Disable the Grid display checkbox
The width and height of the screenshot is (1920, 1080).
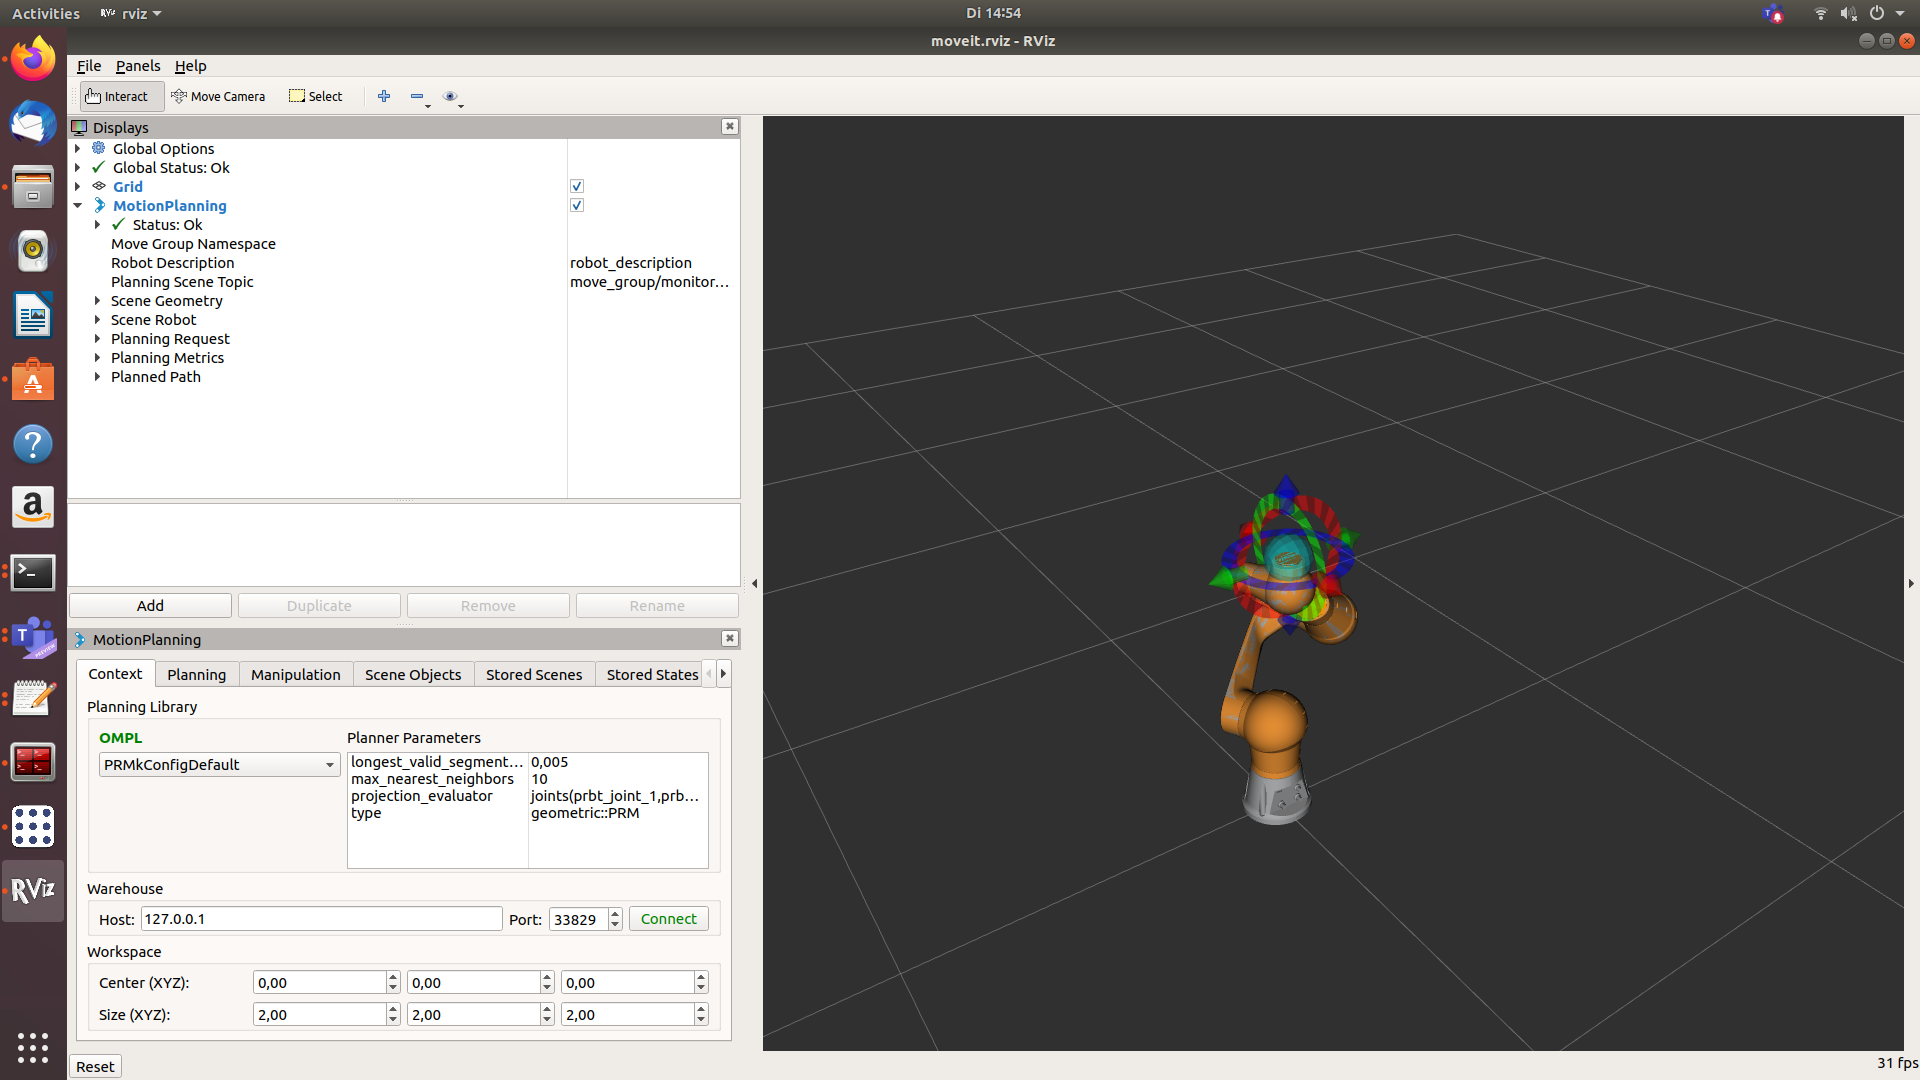coord(577,186)
